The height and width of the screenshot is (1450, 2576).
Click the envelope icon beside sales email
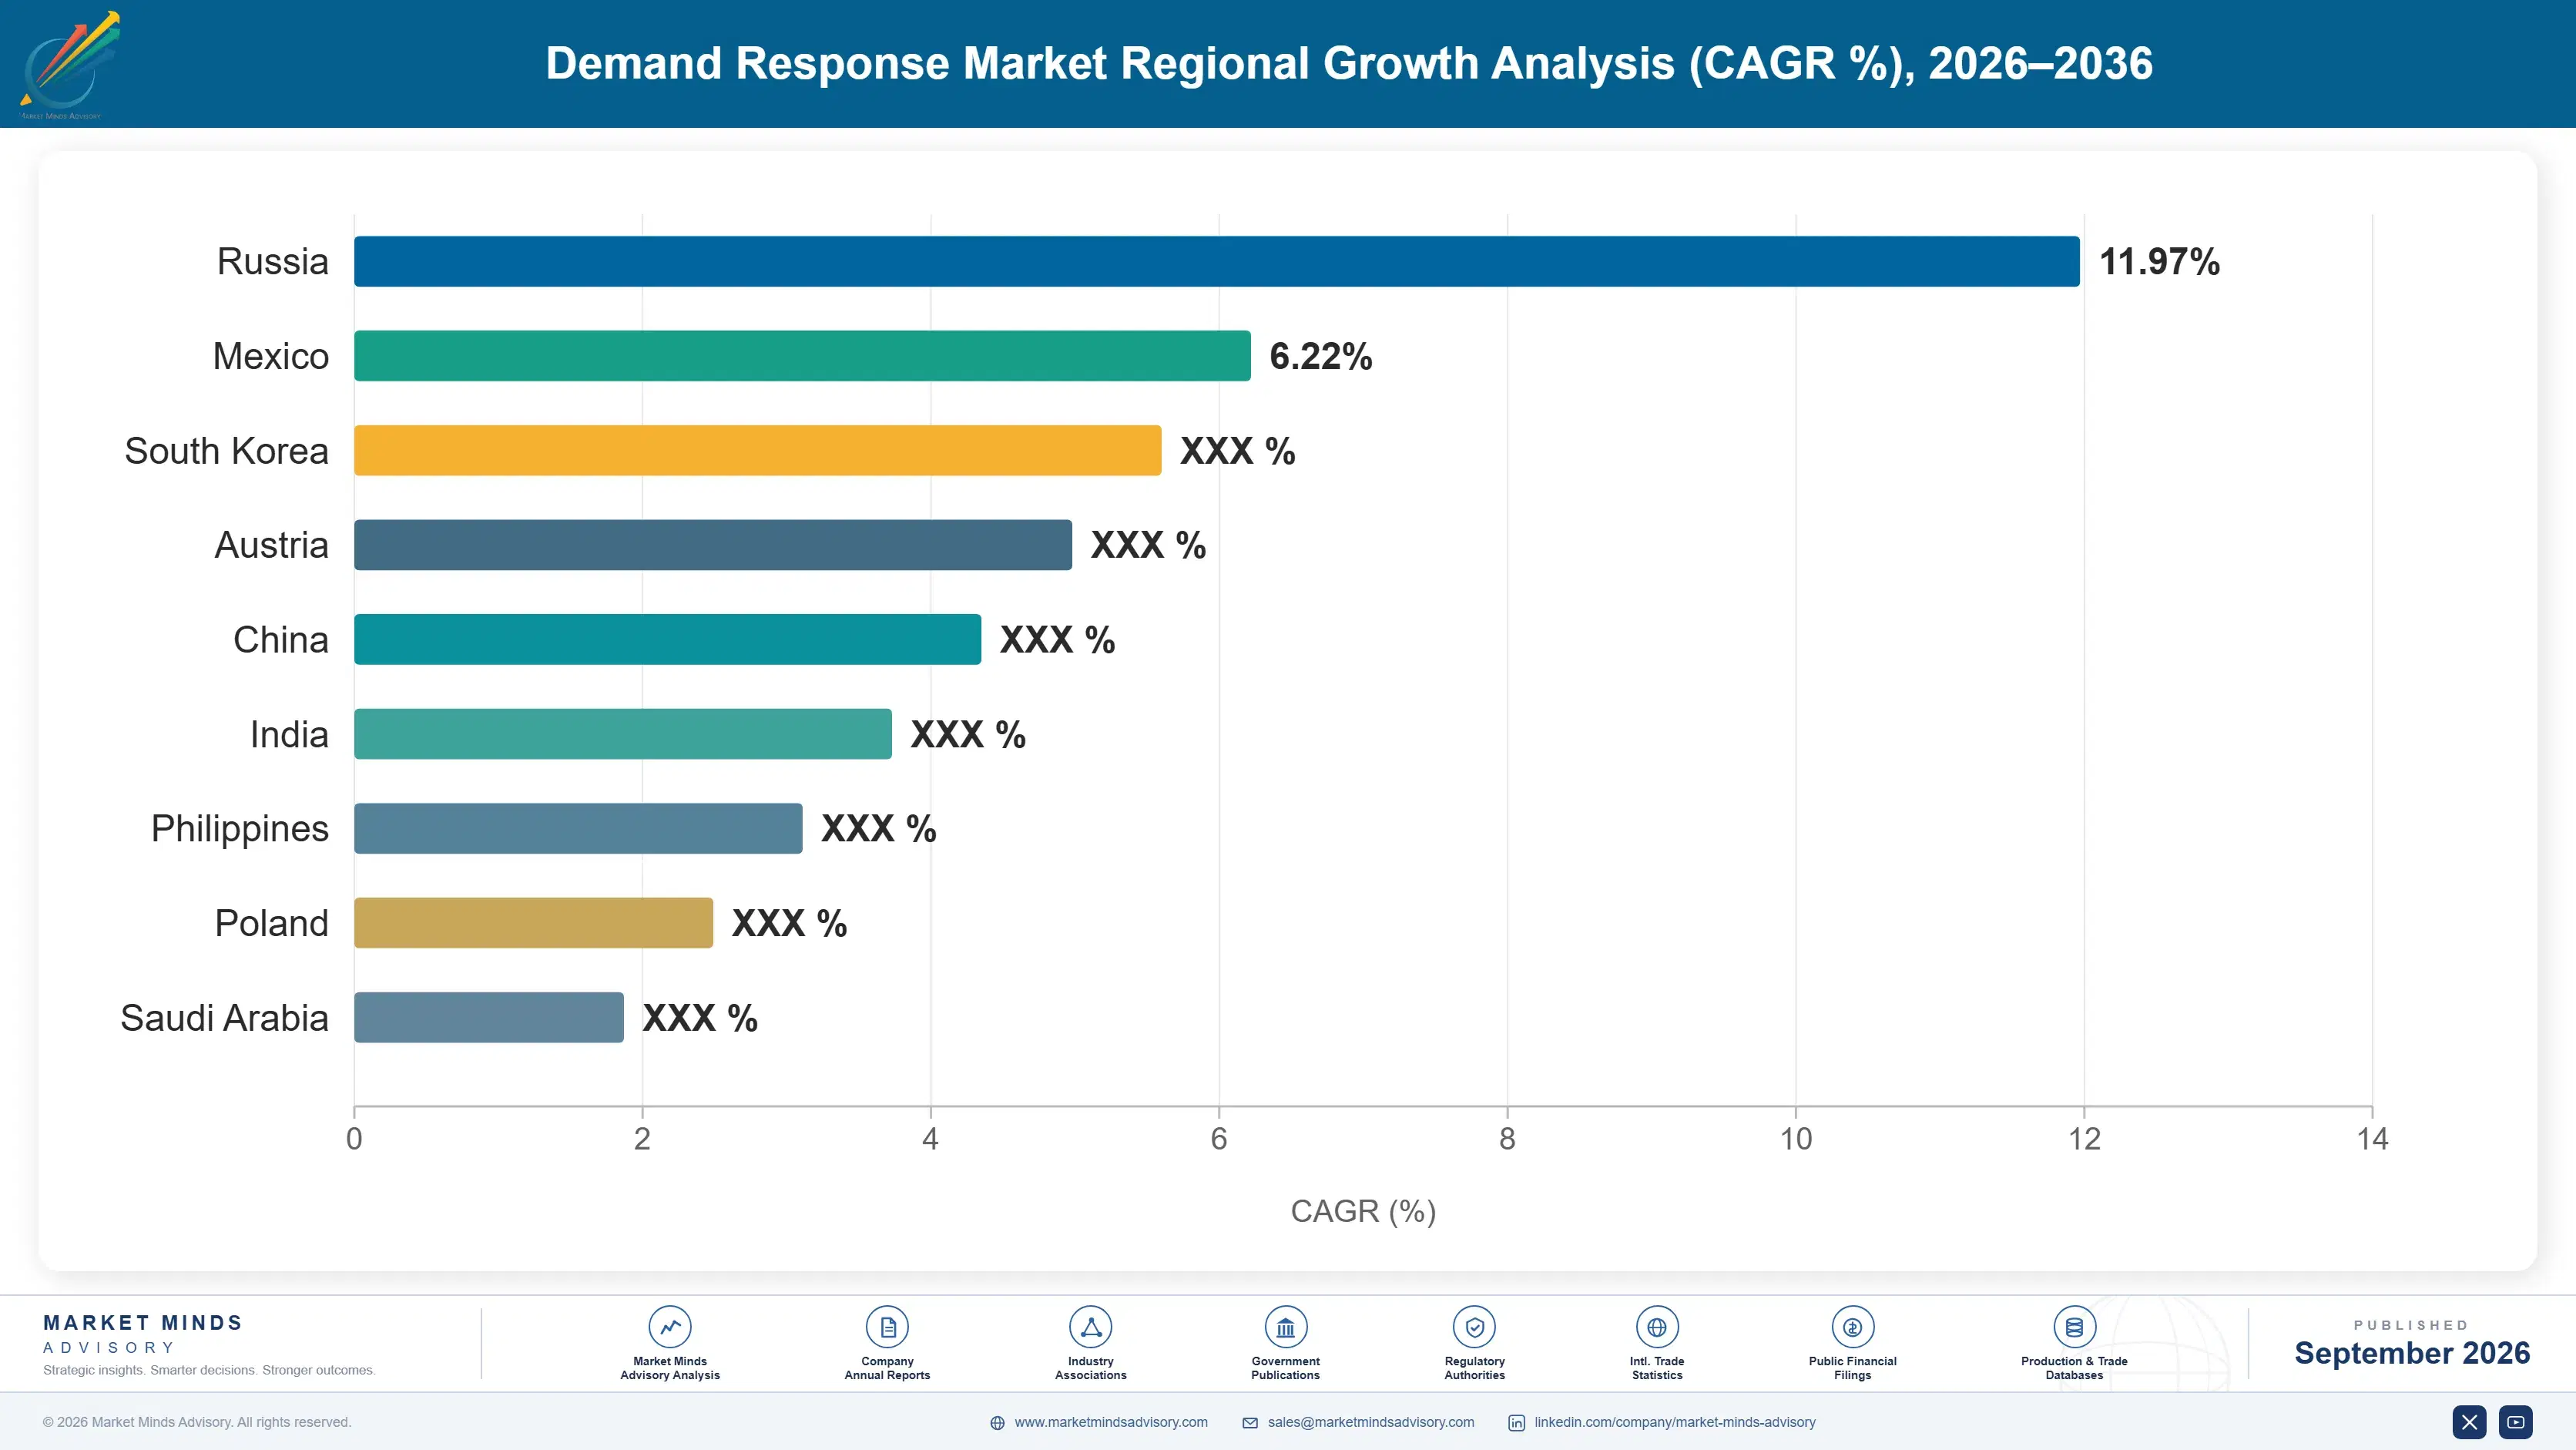pos(1250,1423)
